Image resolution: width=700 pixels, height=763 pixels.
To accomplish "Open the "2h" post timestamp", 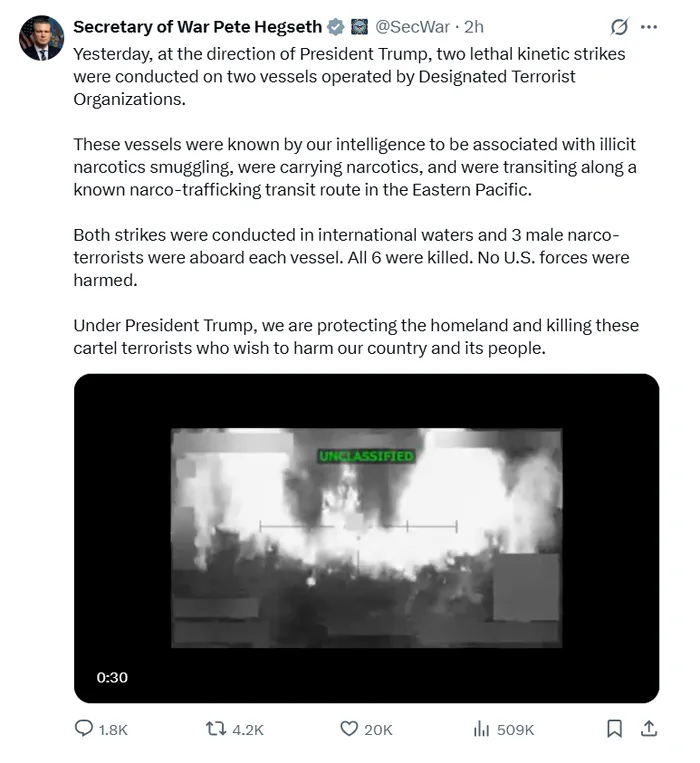I will click(x=473, y=27).
